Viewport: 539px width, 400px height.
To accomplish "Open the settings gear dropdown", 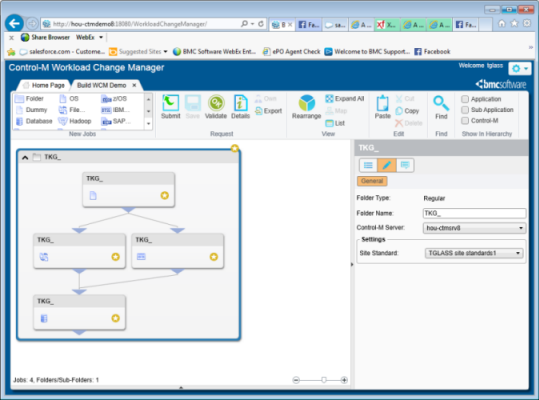I will pyautogui.click(x=520, y=69).
